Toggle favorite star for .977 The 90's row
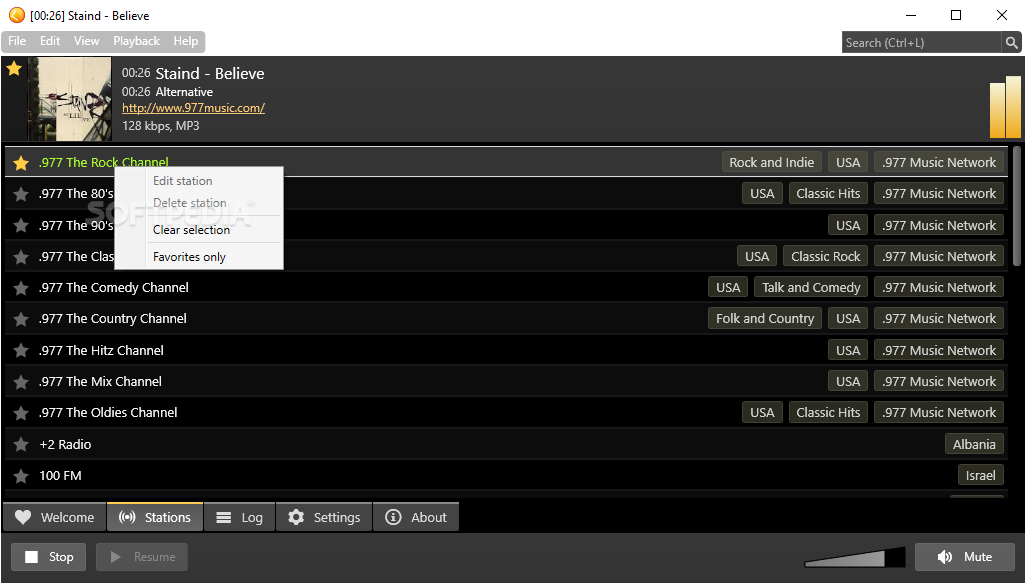Screen dimensions: 1026x584 21,226
